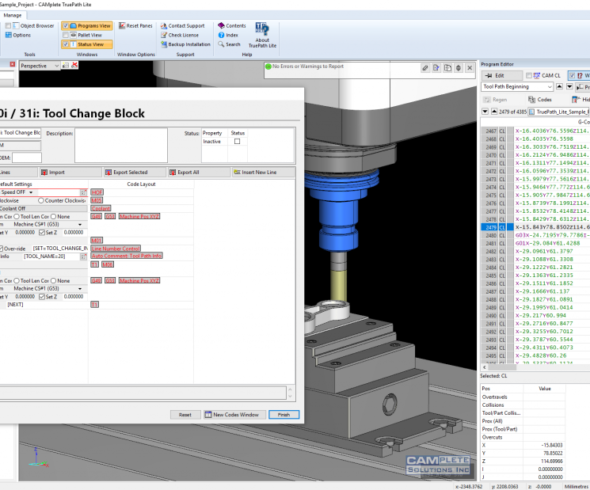Check the Inactive status checkbox
This screenshot has width=590, height=490.
tap(237, 142)
